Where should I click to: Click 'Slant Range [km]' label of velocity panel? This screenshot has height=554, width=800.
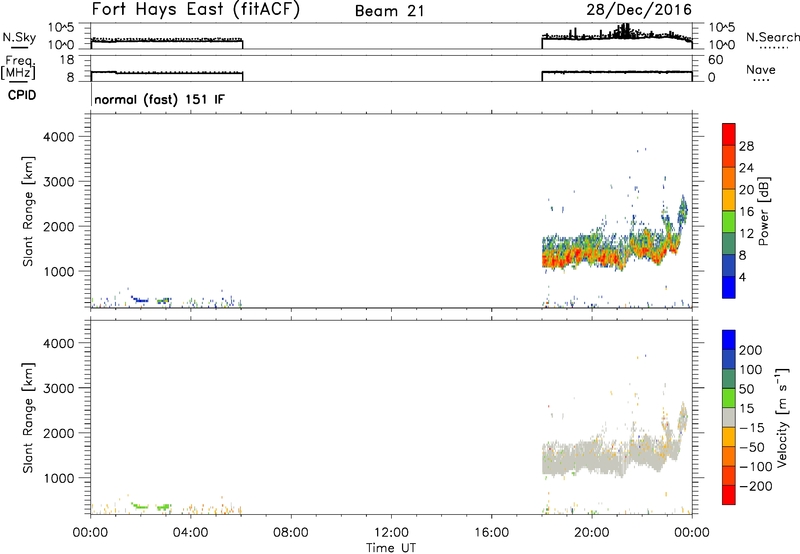(x=28, y=418)
